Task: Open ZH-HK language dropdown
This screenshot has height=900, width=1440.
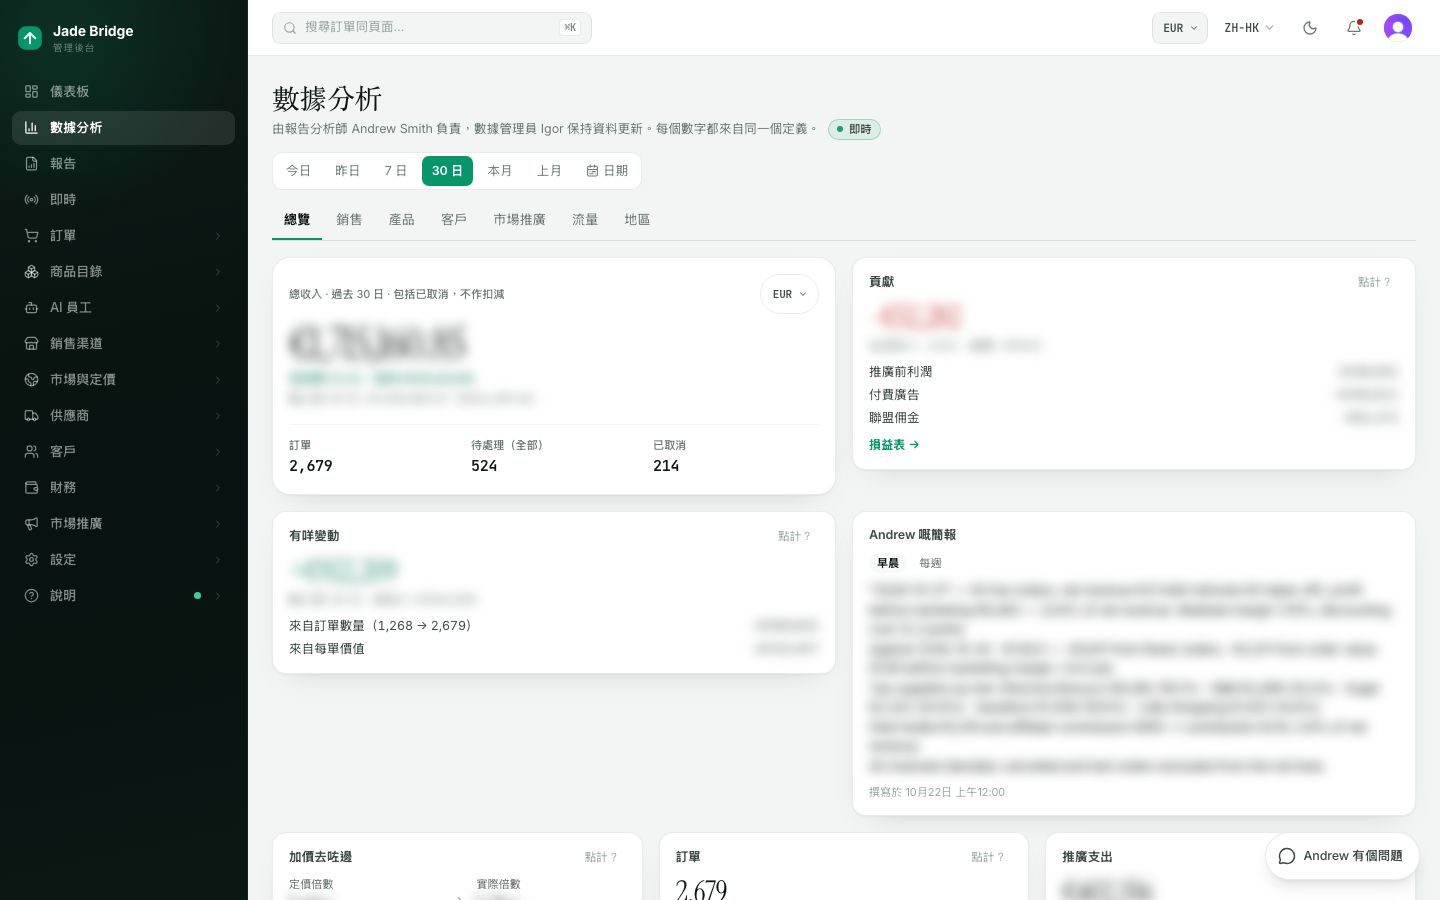Action: (x=1249, y=28)
